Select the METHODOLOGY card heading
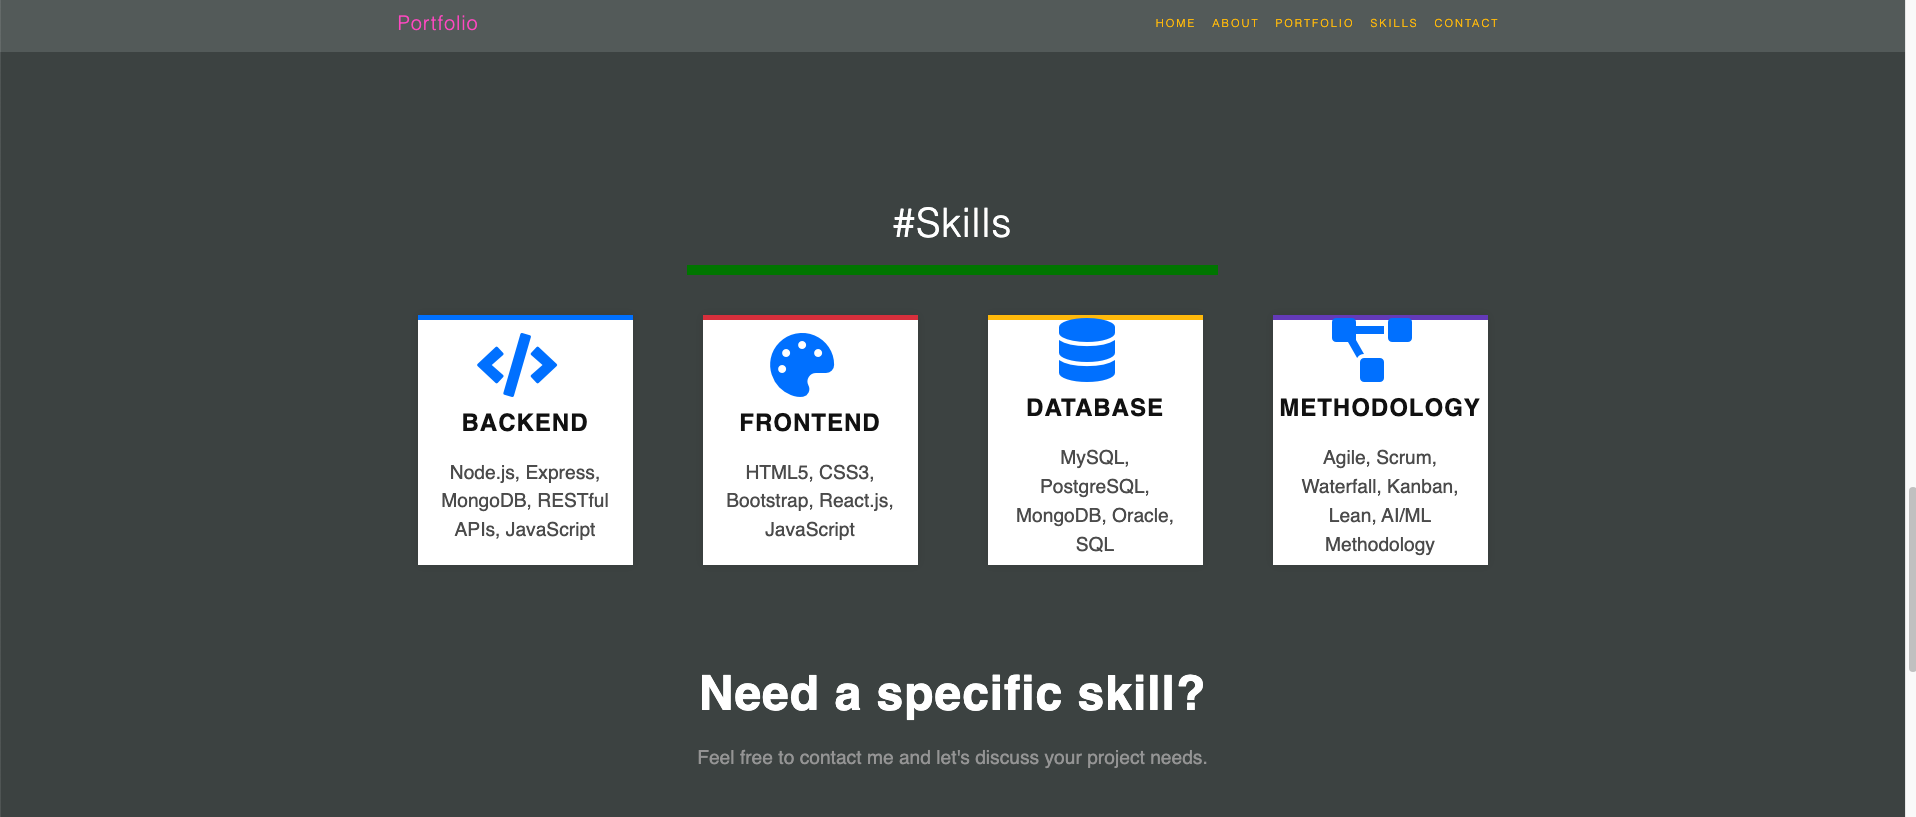 point(1380,408)
